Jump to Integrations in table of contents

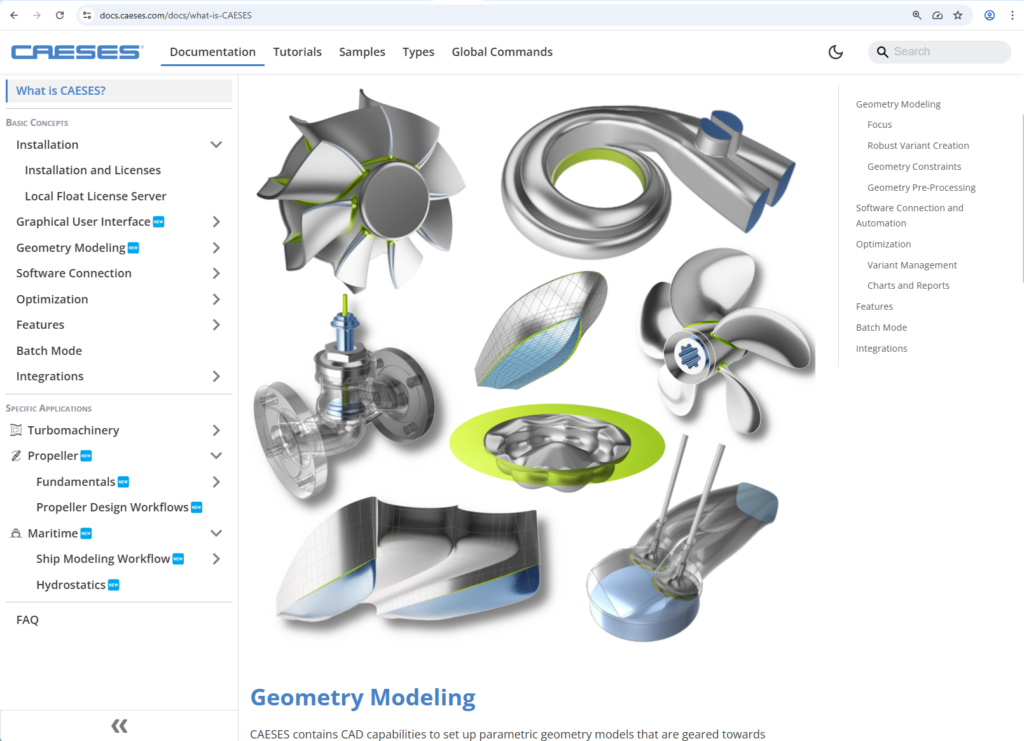tap(881, 349)
